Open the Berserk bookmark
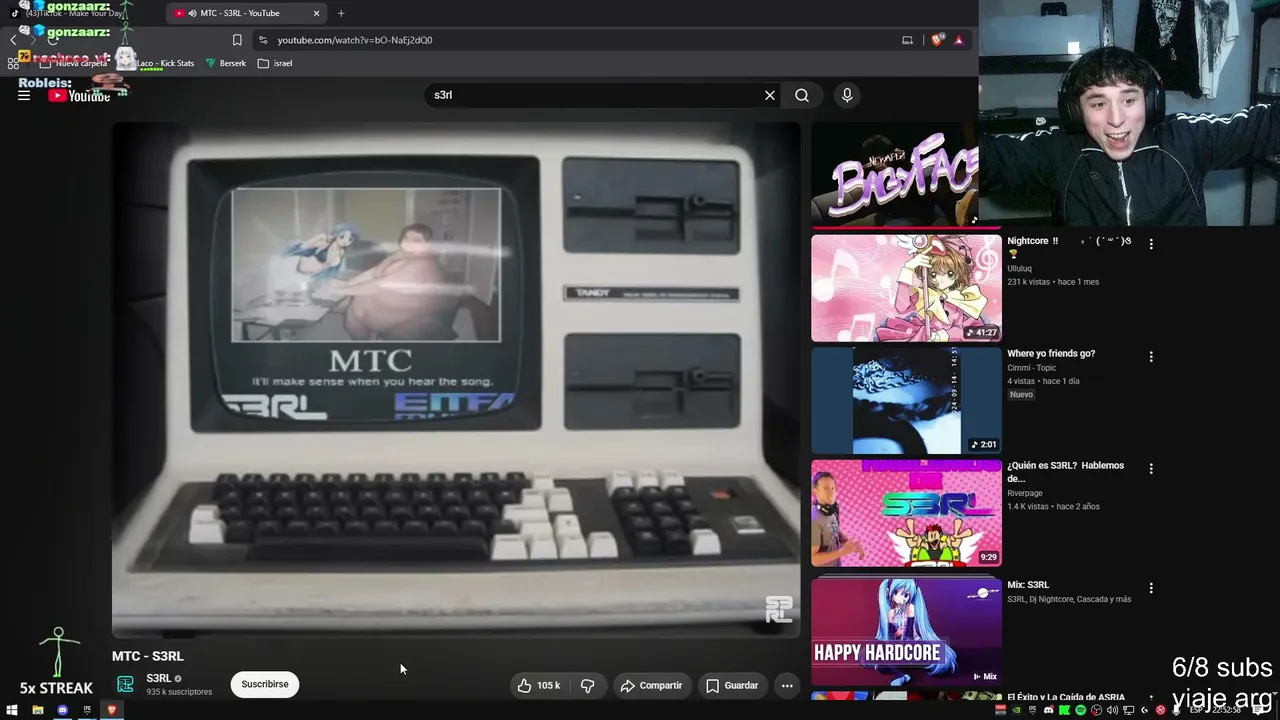The height and width of the screenshot is (720, 1280). (226, 63)
